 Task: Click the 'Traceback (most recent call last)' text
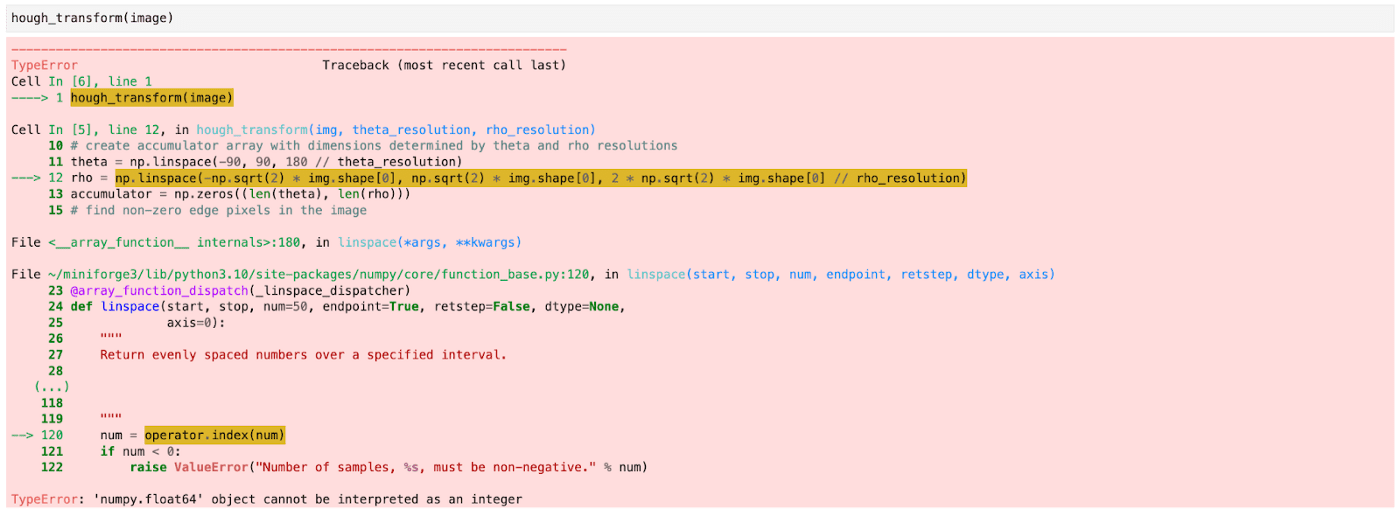click(444, 65)
